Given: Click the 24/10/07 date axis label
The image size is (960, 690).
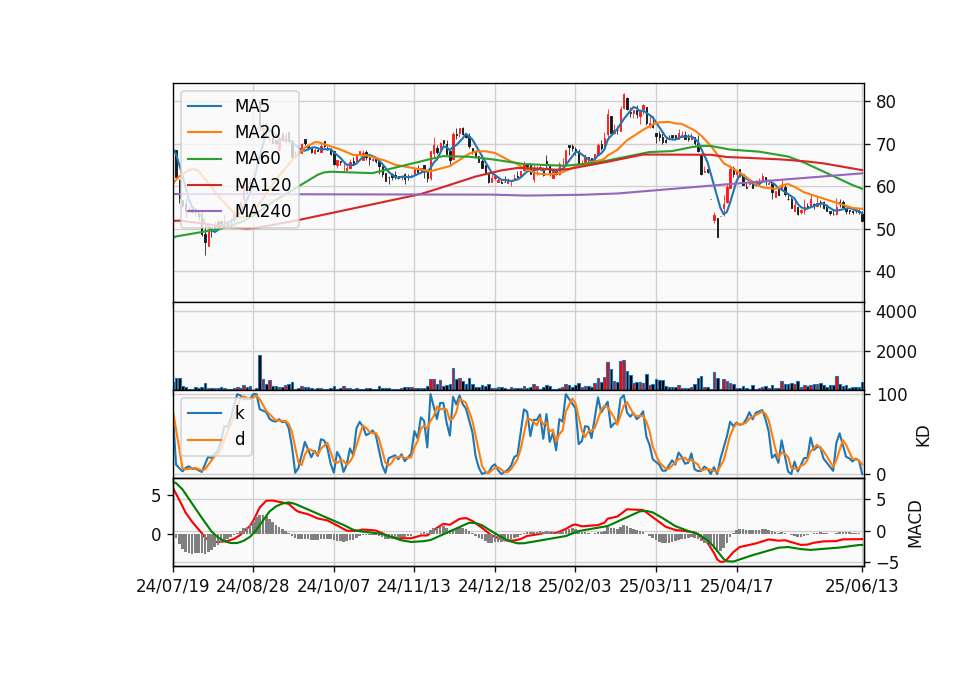Looking at the screenshot, I should click(x=334, y=587).
